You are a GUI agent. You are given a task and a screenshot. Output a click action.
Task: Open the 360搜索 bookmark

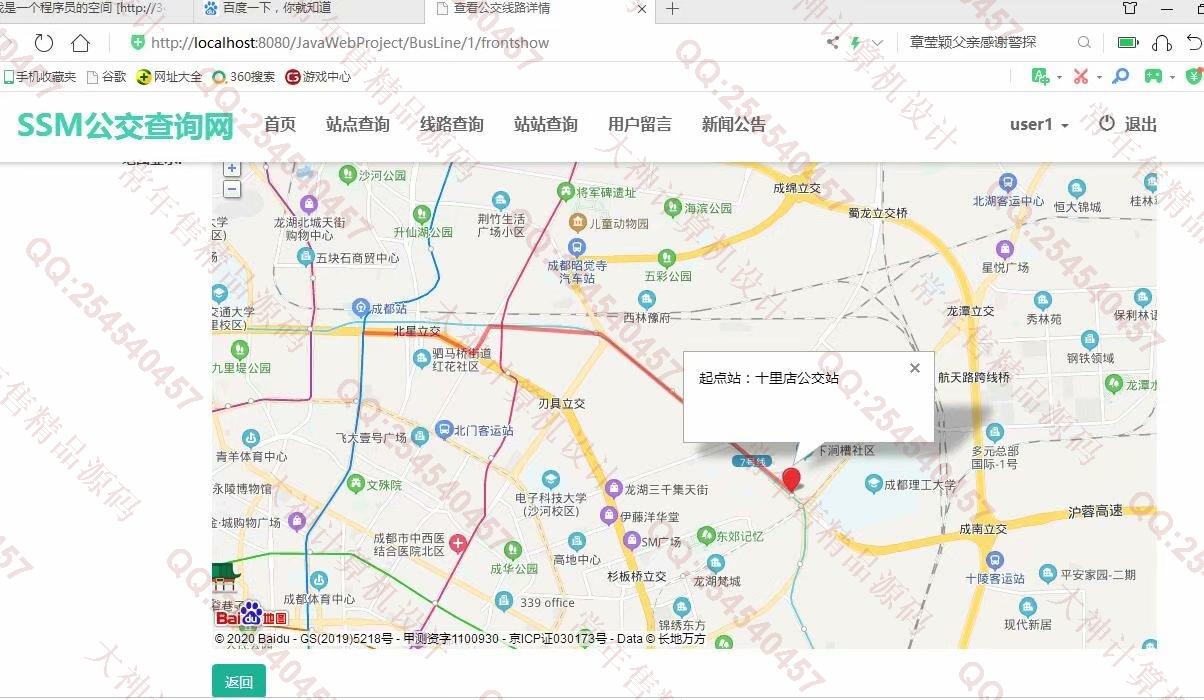(x=243, y=77)
